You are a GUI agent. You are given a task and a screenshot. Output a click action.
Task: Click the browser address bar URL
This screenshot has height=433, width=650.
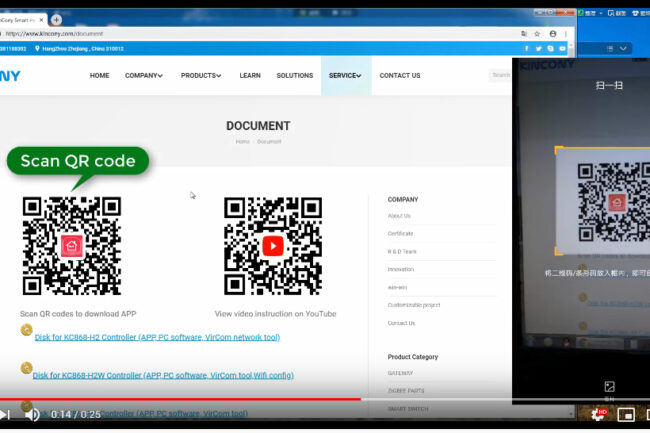pos(54,34)
